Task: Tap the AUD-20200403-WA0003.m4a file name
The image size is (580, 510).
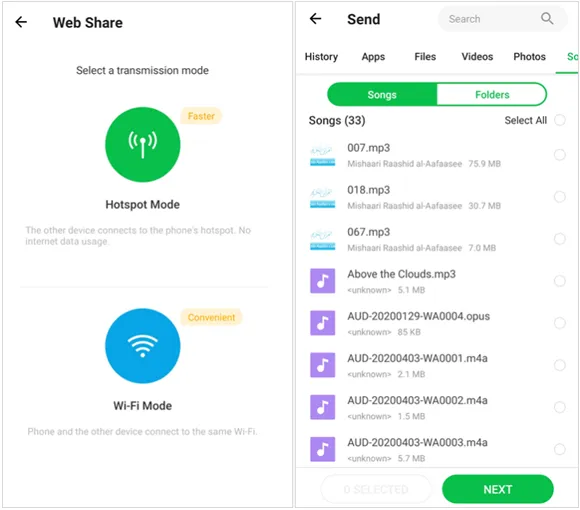Action: tap(417, 443)
